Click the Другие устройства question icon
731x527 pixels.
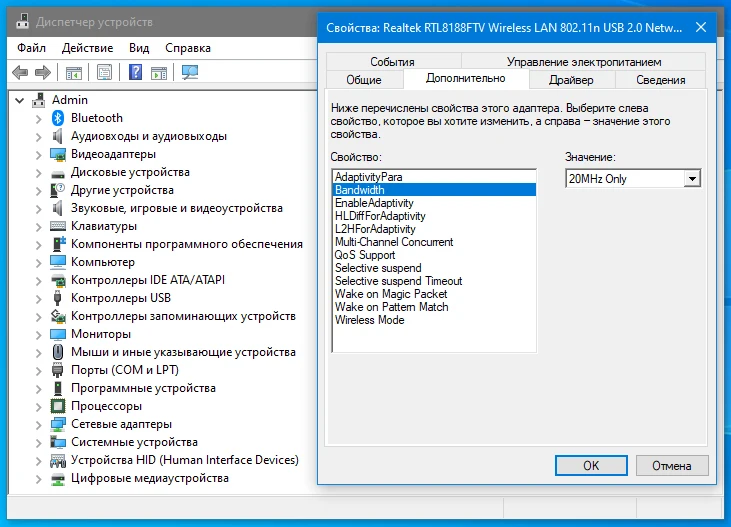click(58, 190)
